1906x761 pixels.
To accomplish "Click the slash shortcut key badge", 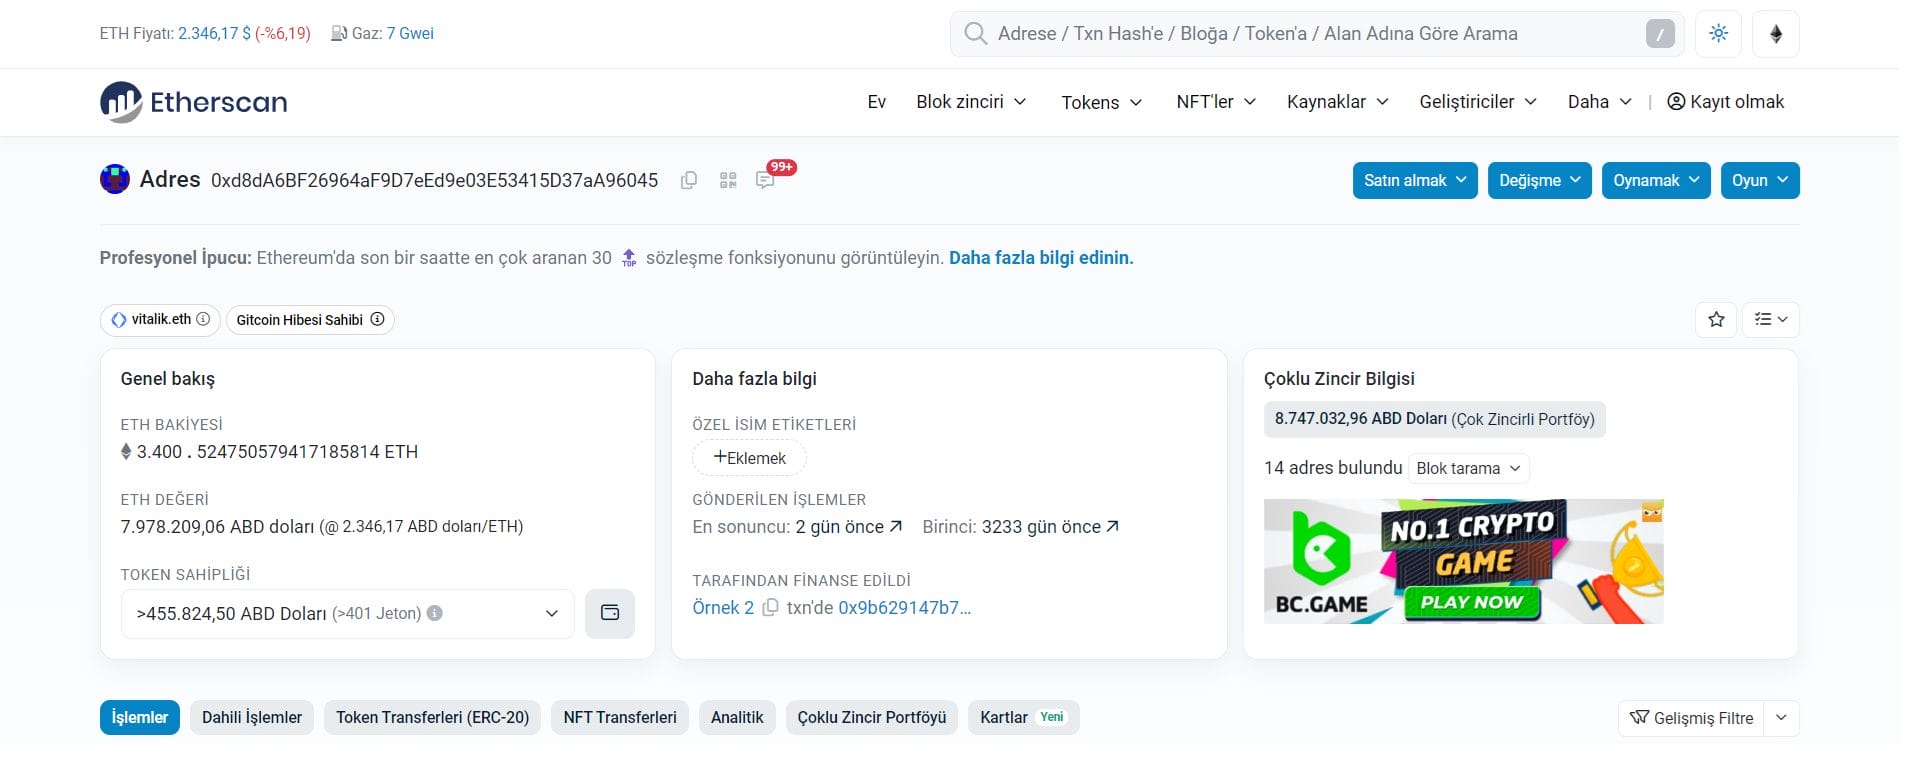I will tap(1660, 34).
